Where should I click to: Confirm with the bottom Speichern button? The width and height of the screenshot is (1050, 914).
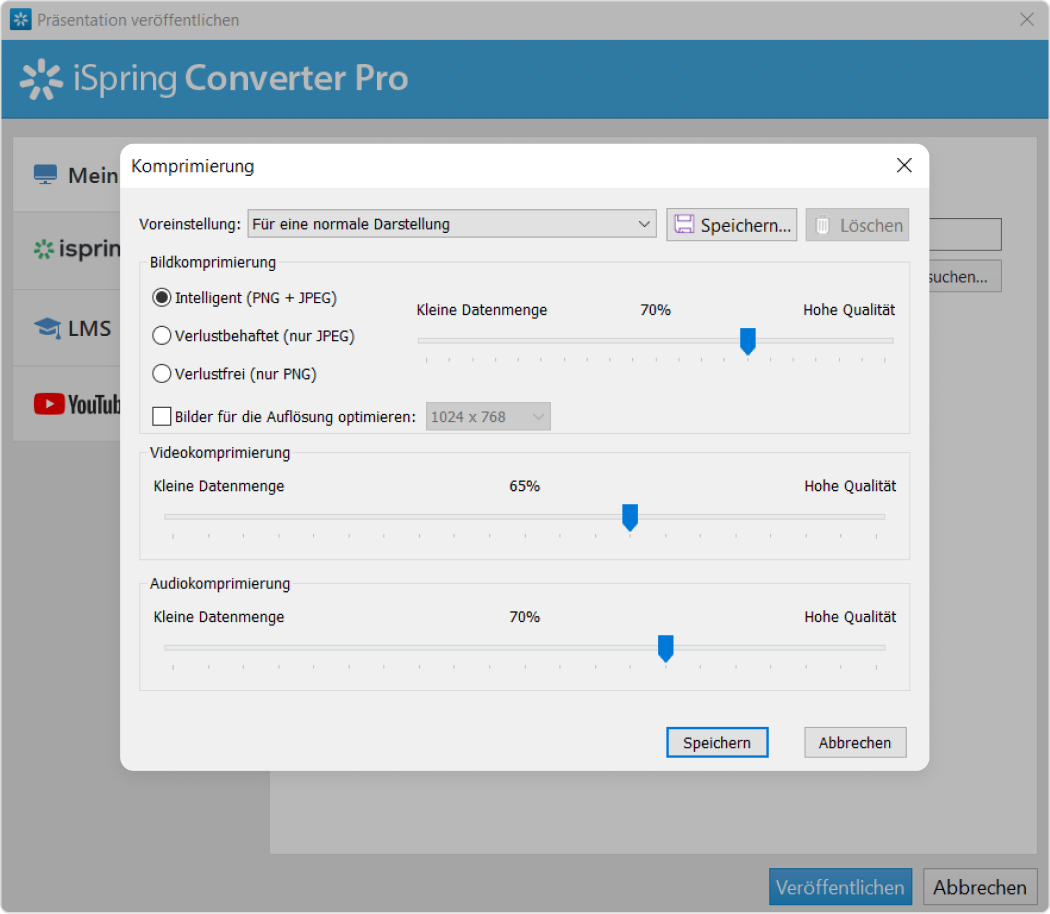[717, 743]
